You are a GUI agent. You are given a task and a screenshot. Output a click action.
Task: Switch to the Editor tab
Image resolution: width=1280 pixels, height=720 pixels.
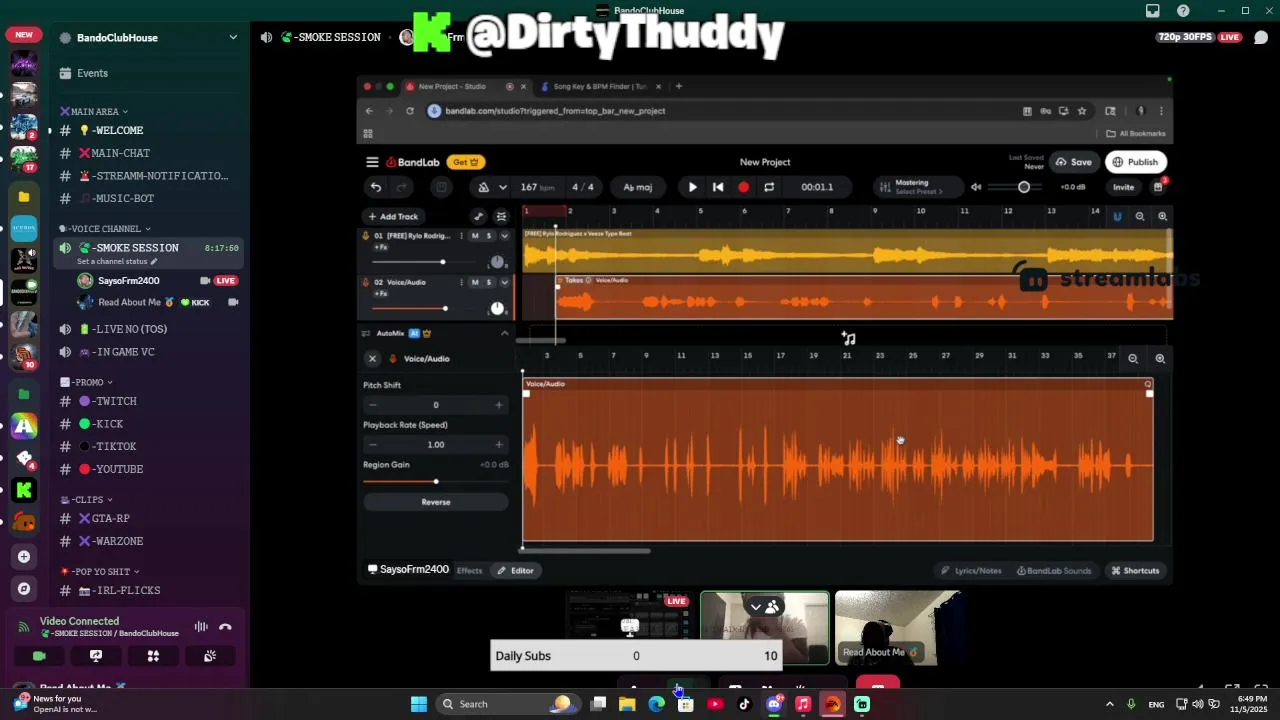coord(516,570)
